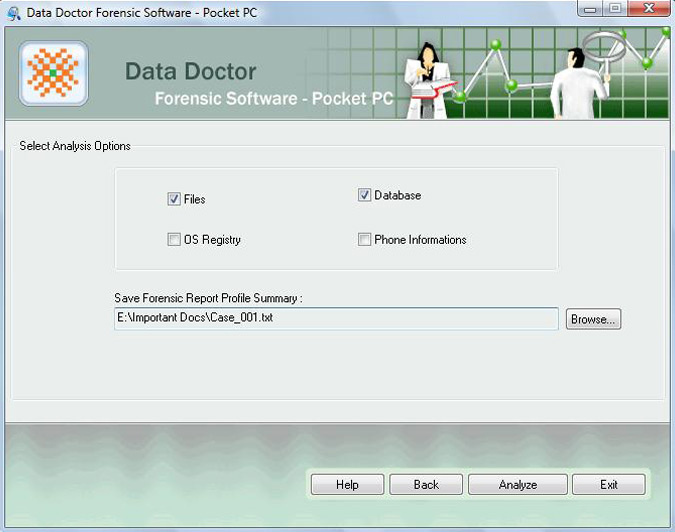The image size is (675, 532).
Task: Enable the OS Registry checkbox
Action: 173,239
